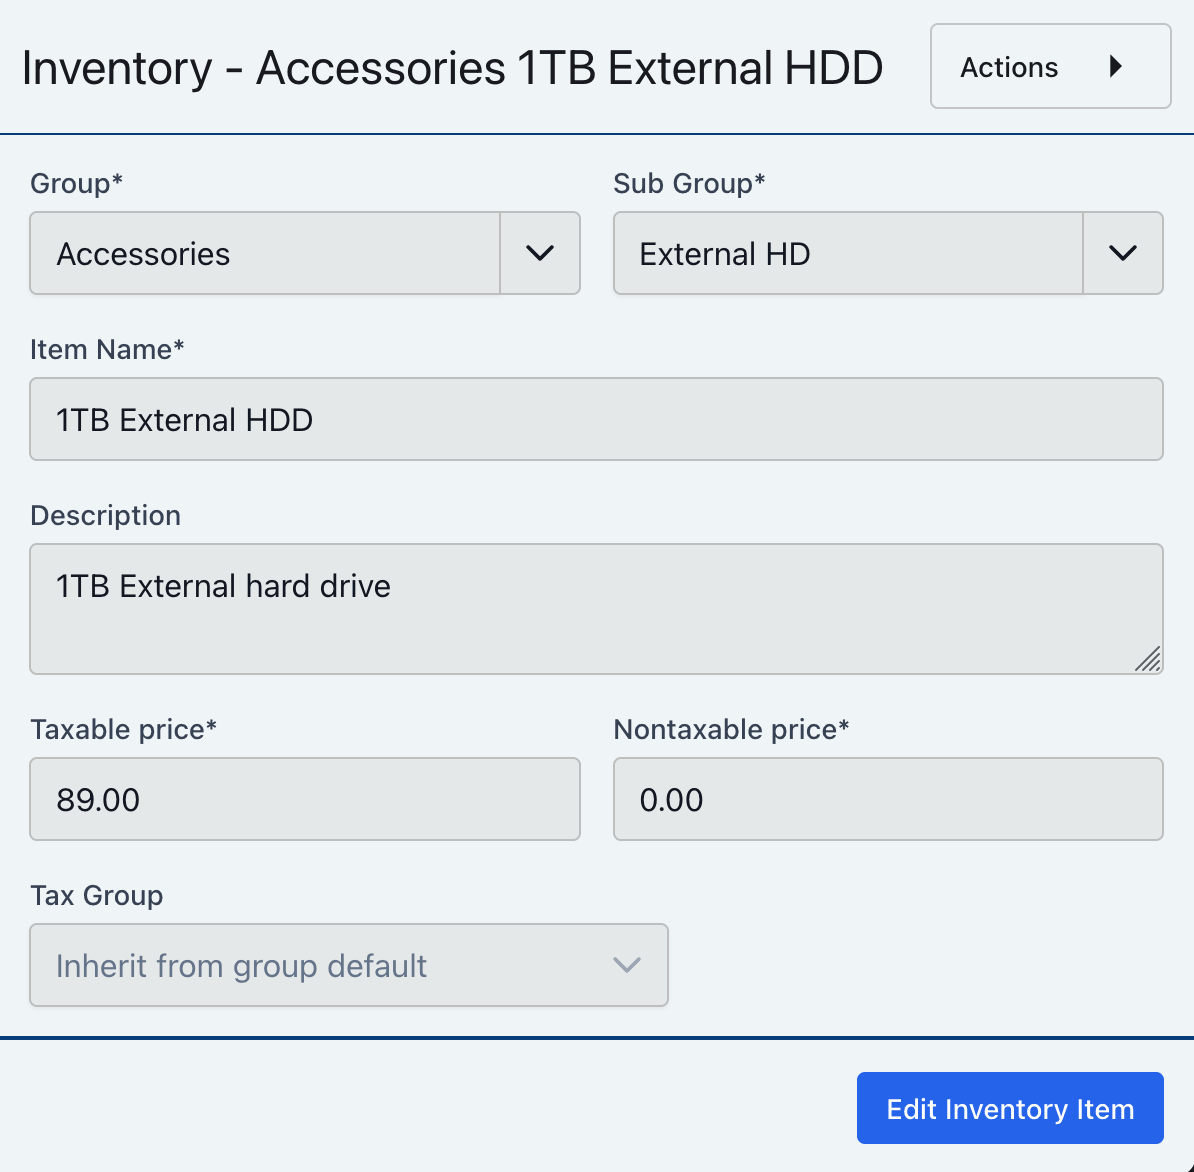Viewport: 1194px width, 1172px height.
Task: Click the Edit Inventory Item button
Action: (x=1010, y=1108)
